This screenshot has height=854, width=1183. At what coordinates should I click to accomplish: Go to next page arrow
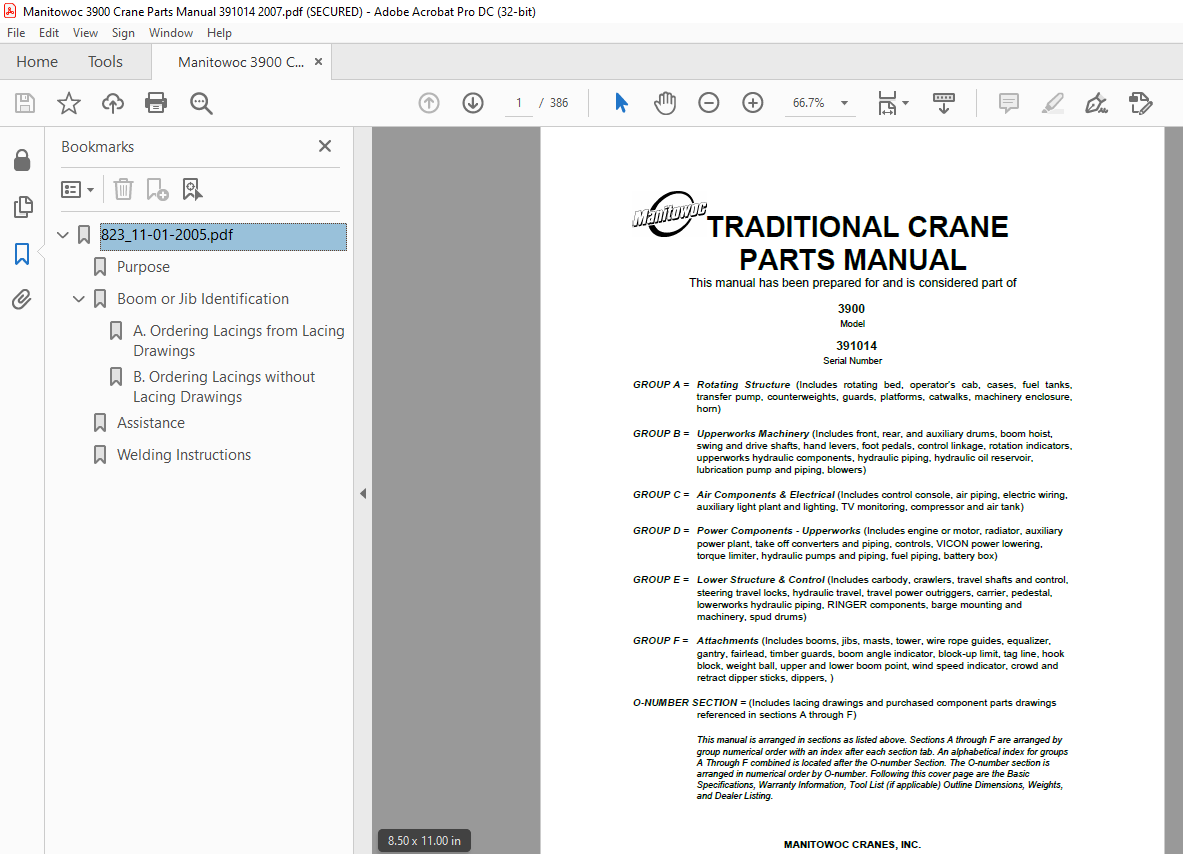(x=473, y=103)
